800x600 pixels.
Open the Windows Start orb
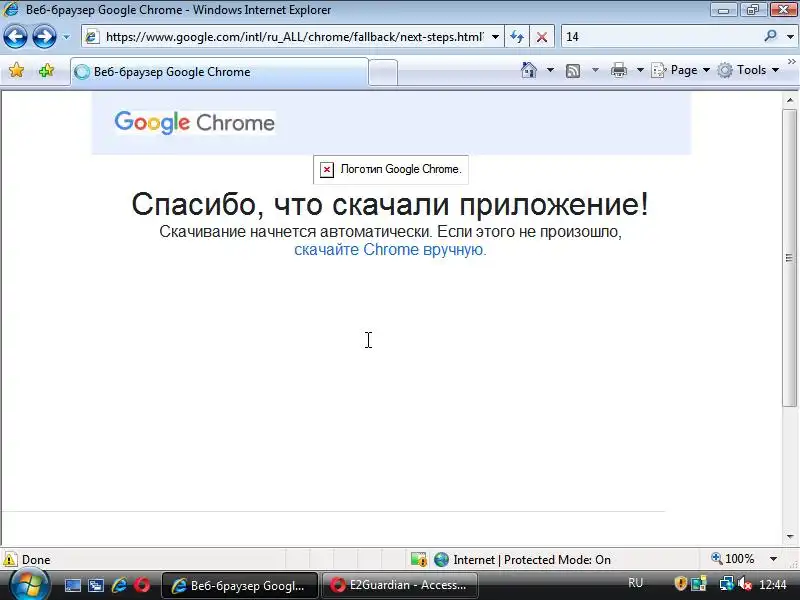point(30,585)
